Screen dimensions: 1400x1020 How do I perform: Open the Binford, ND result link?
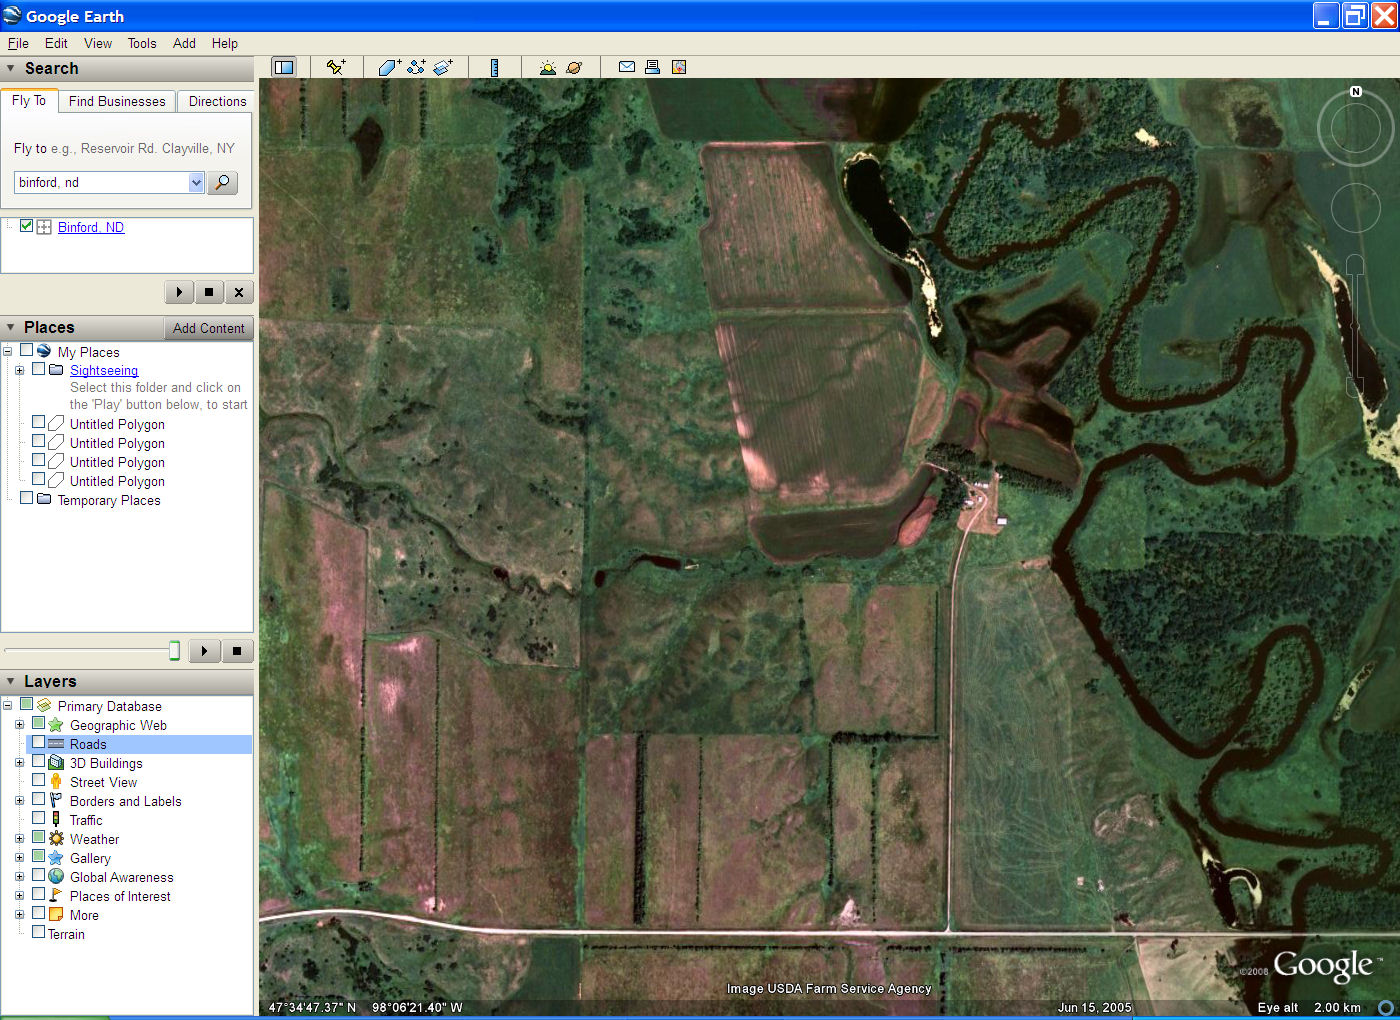coord(91,227)
